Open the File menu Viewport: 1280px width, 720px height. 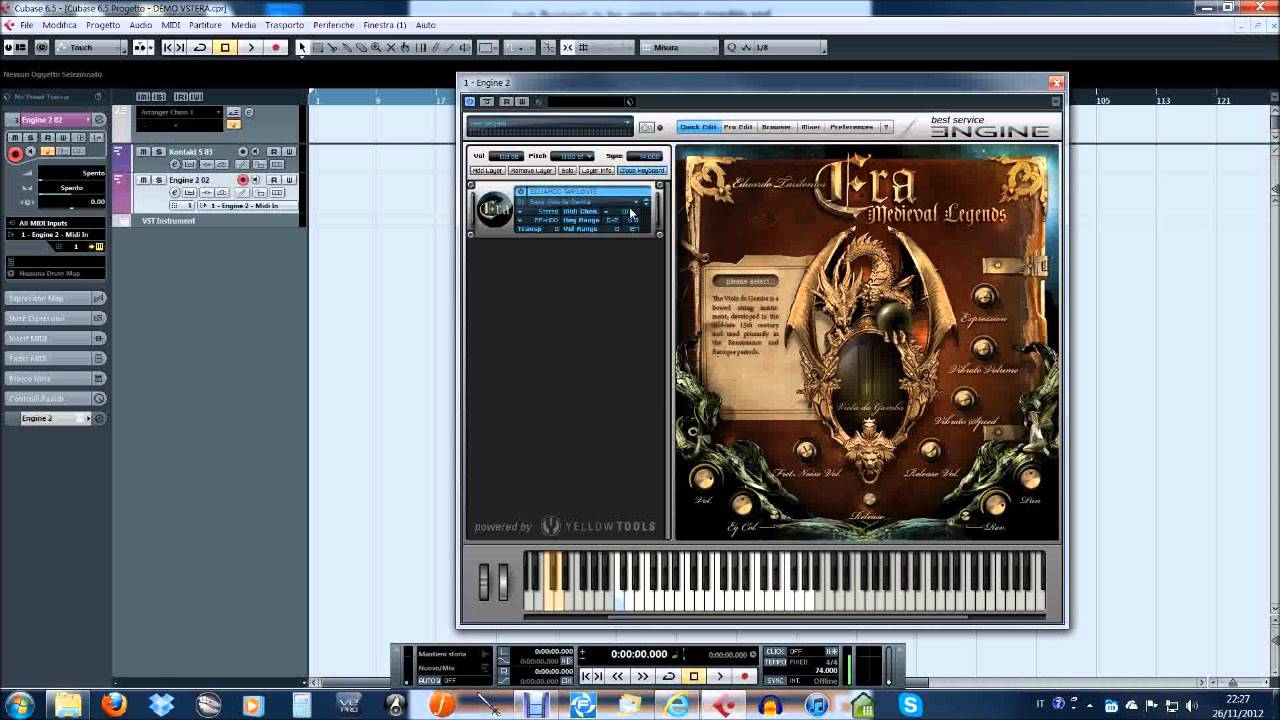coord(26,25)
